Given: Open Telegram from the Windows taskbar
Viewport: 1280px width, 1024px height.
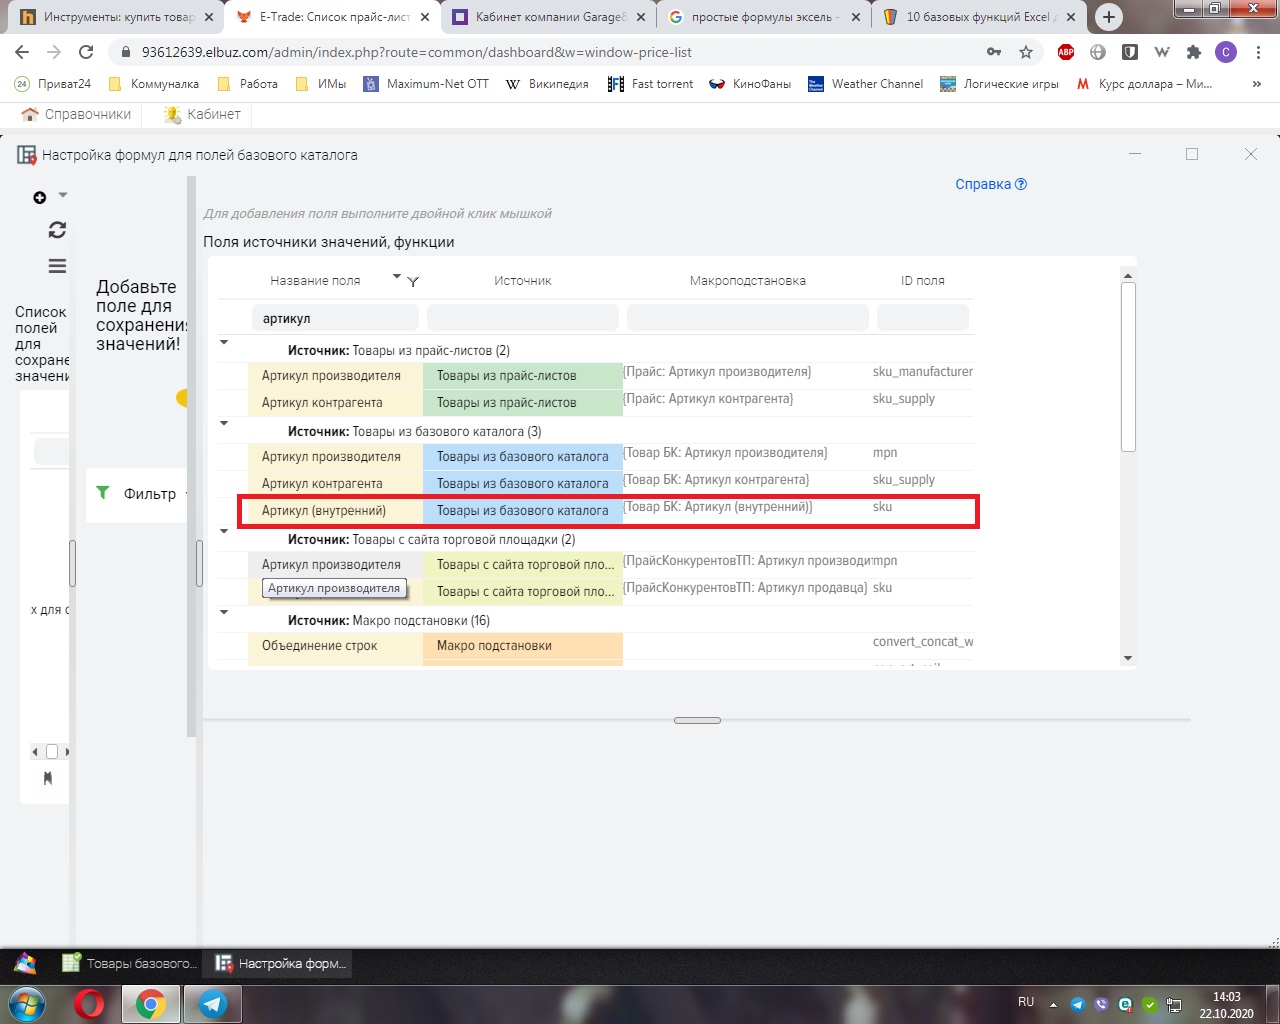Looking at the screenshot, I should (x=212, y=1004).
